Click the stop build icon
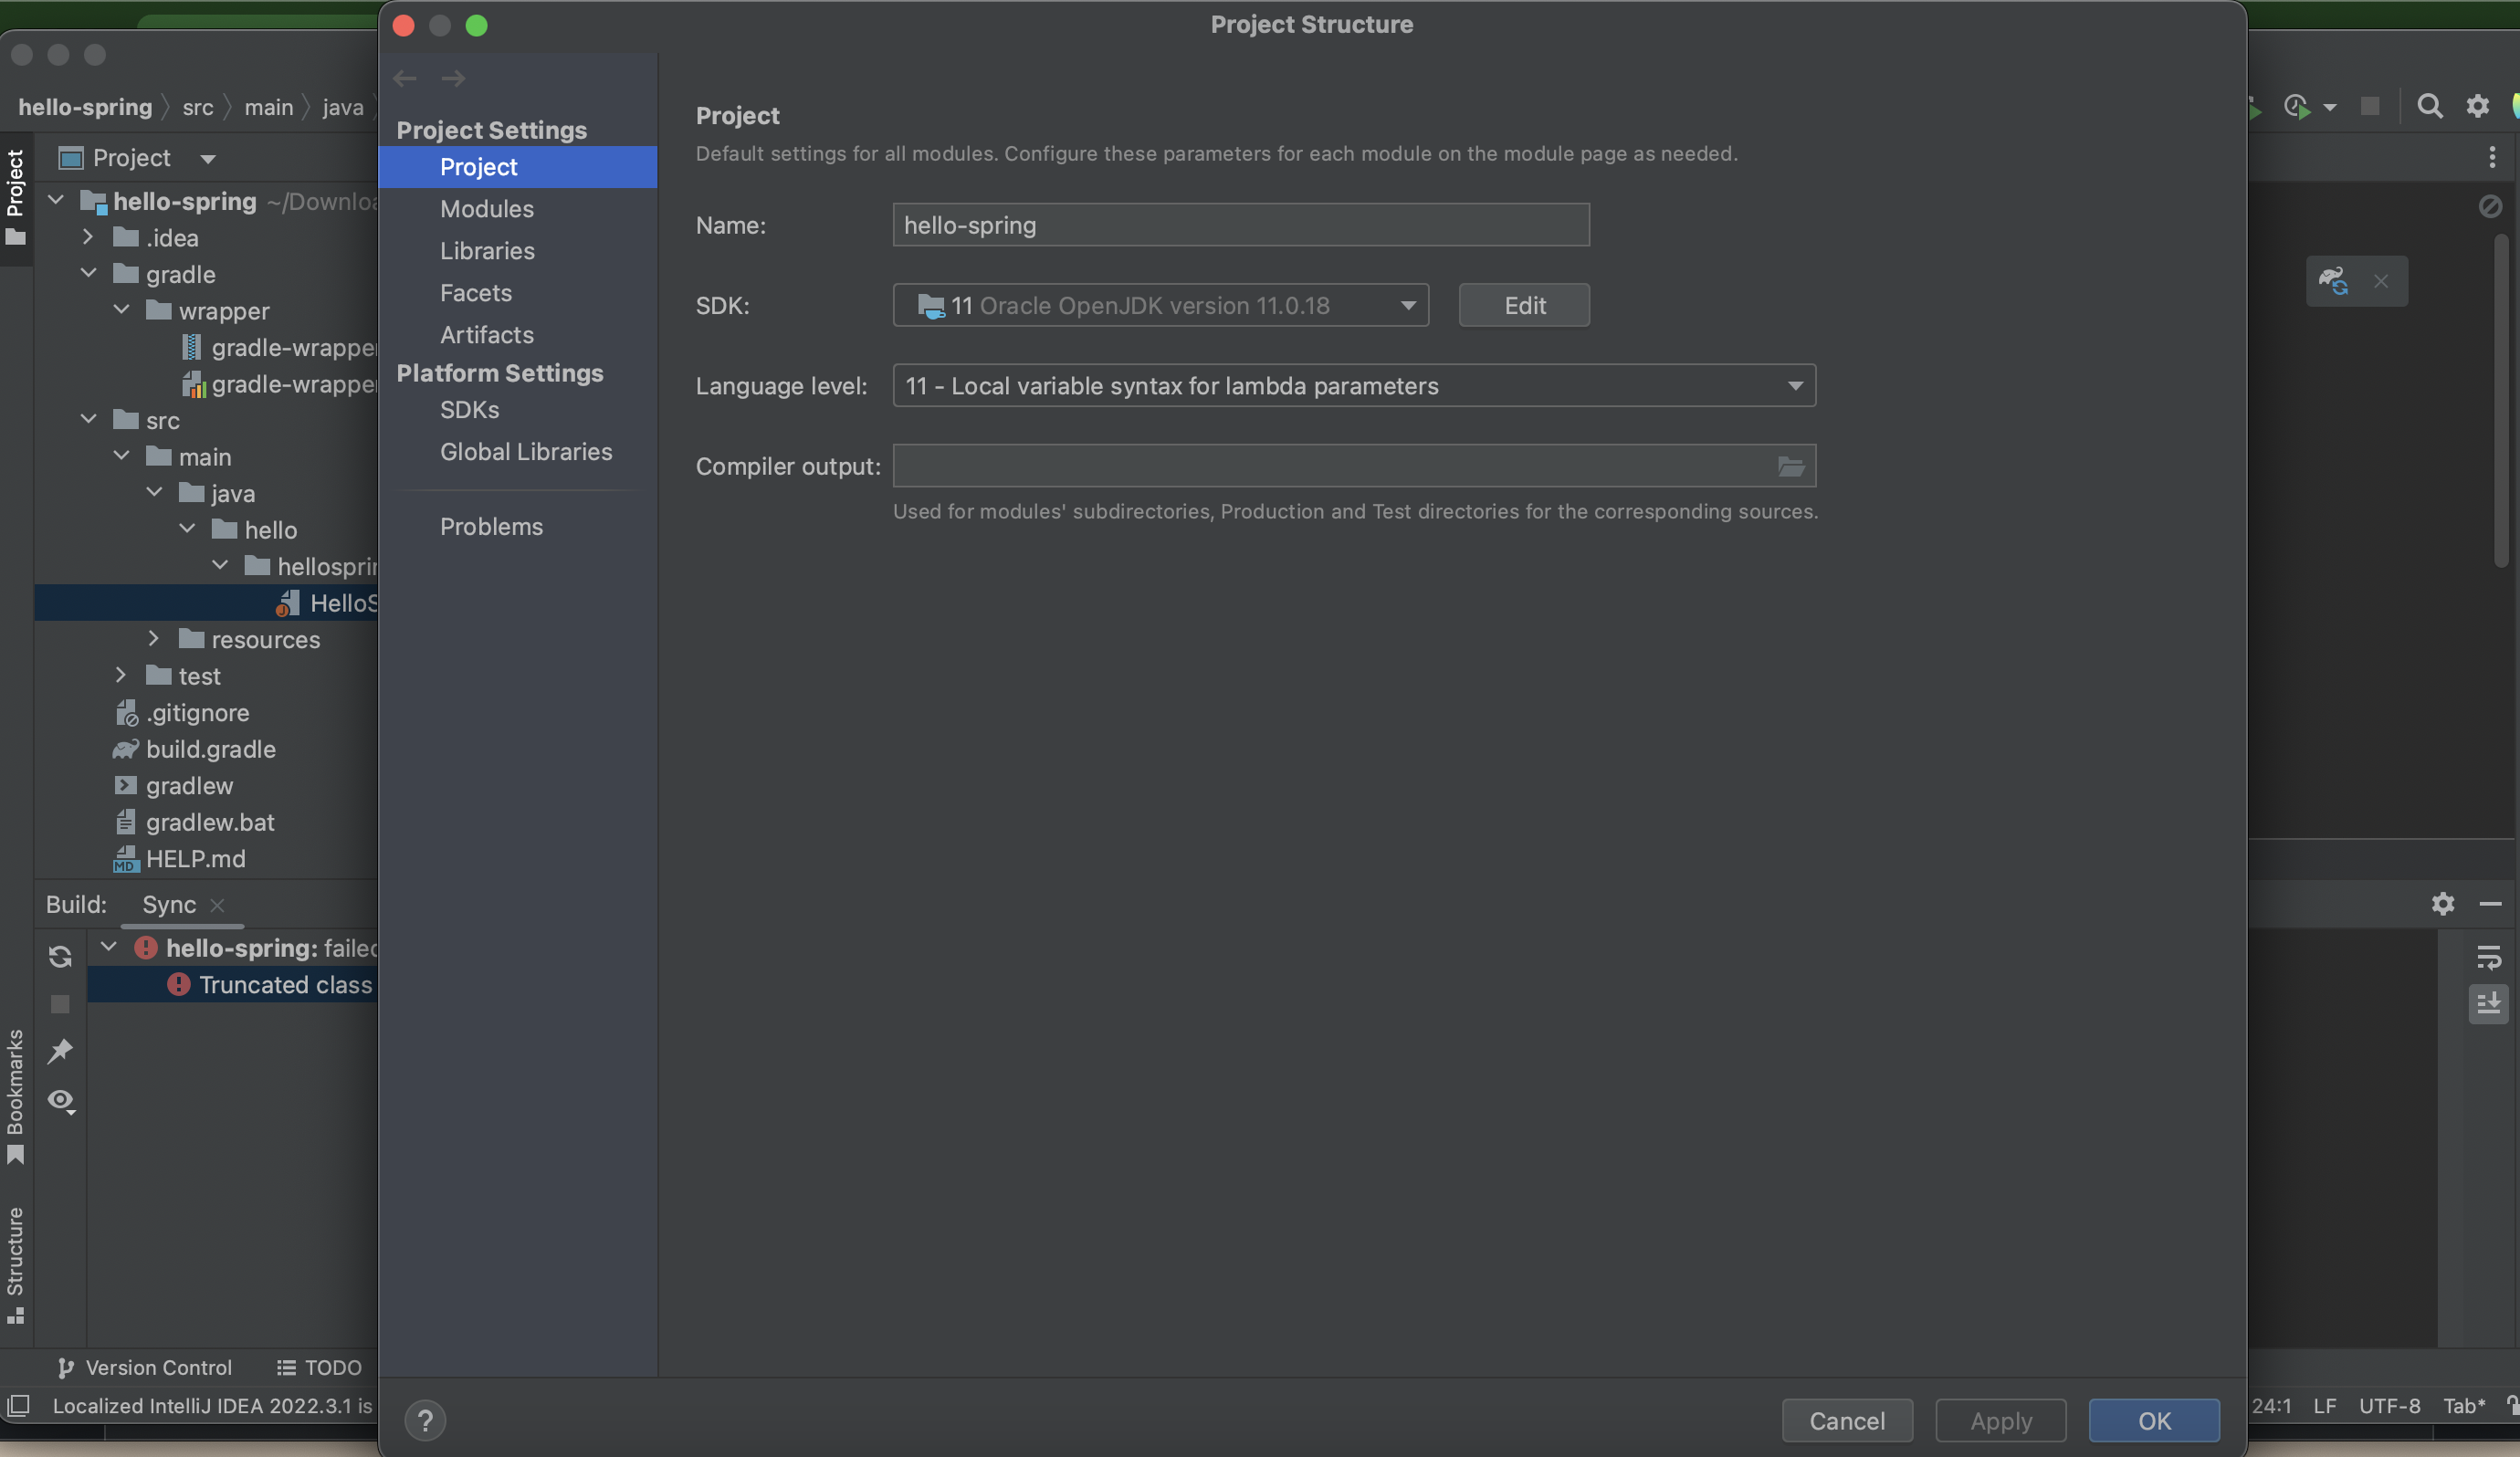This screenshot has width=2520, height=1457. (60, 1003)
